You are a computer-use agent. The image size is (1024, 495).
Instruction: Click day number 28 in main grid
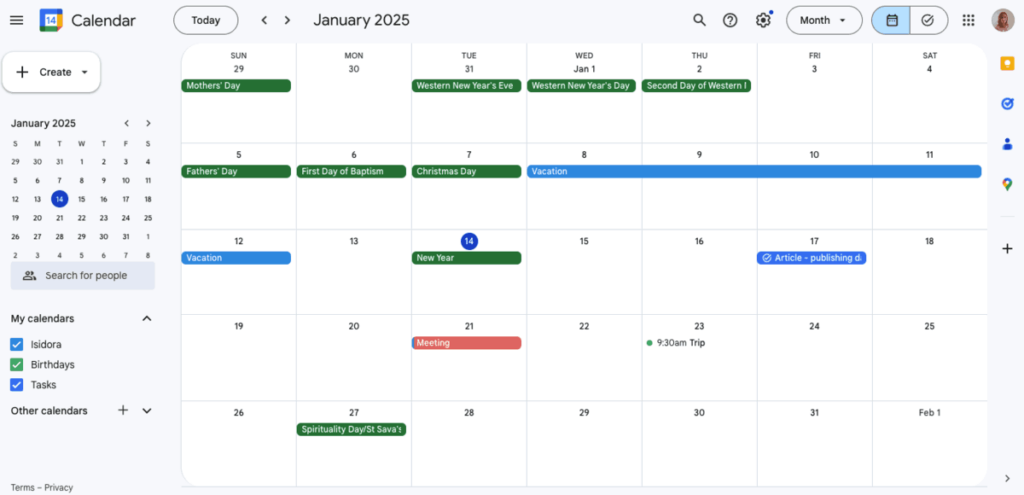469,413
